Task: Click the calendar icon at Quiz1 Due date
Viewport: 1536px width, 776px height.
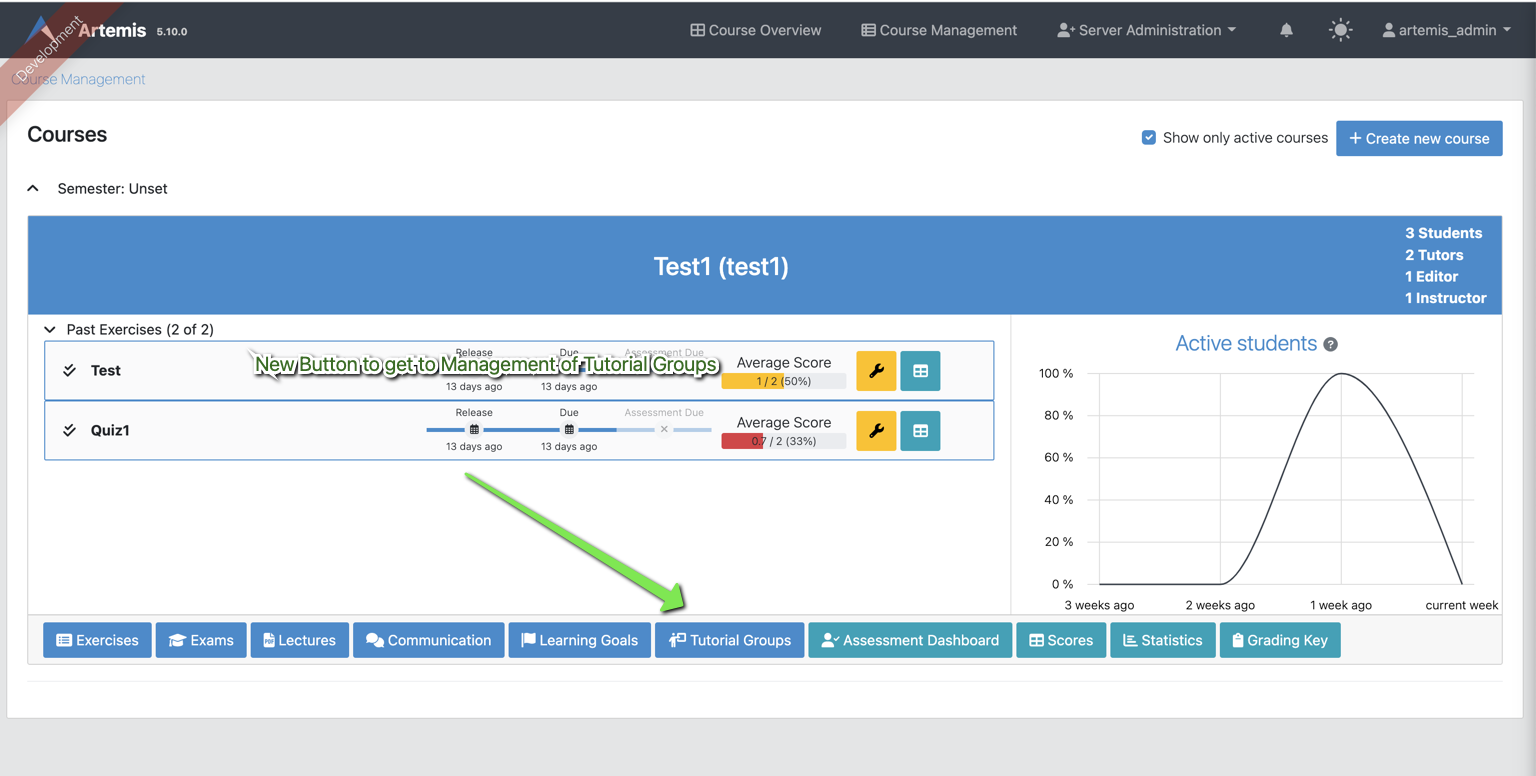Action: (569, 428)
